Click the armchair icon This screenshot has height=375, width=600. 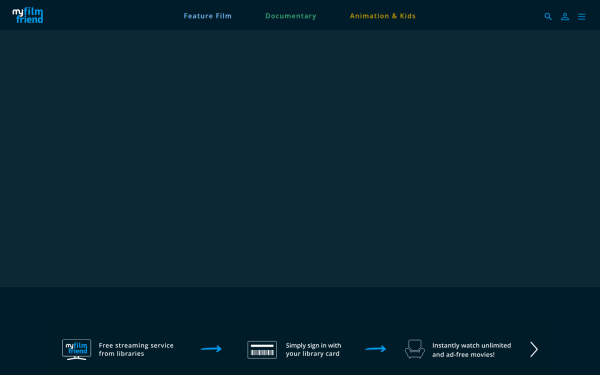(x=415, y=349)
